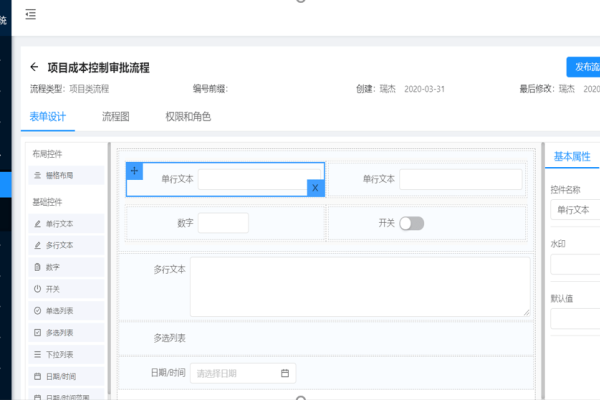Open the calendar icon in 请选择日期 field
600x400 pixels.
[285, 373]
